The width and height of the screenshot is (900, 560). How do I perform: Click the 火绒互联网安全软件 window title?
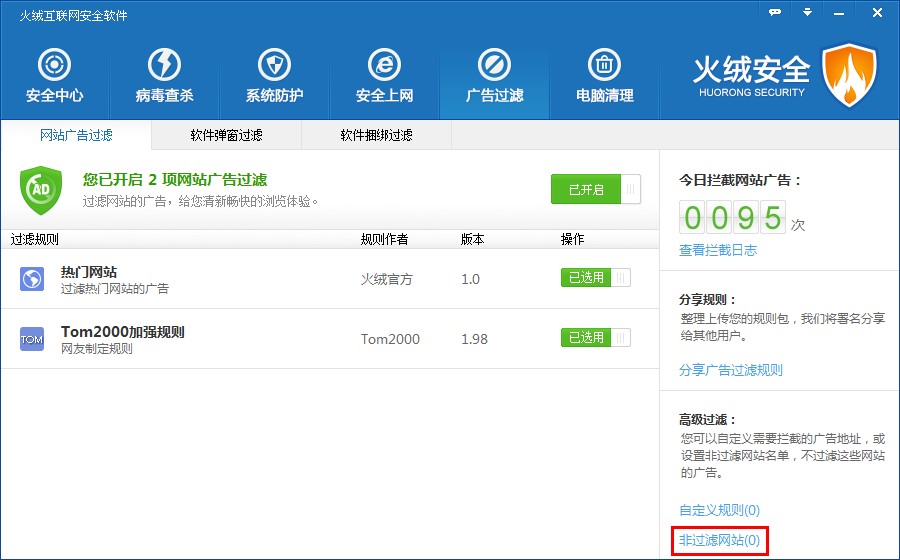pos(73,15)
